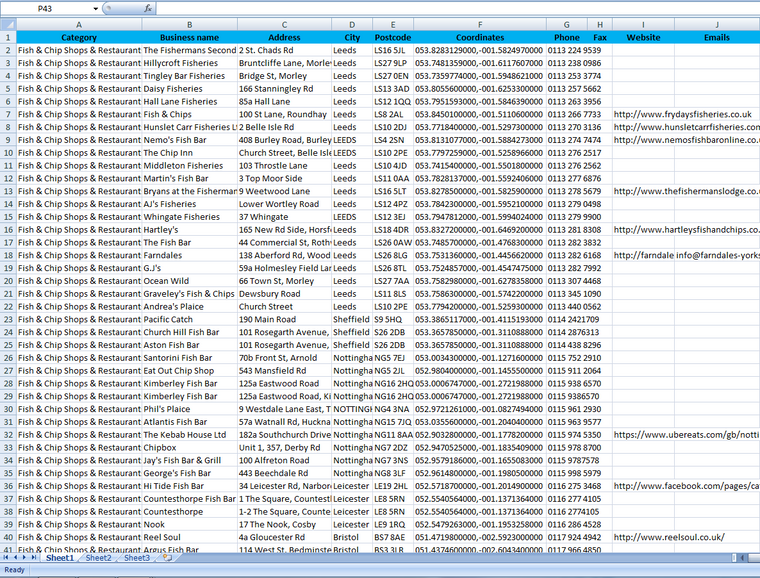This screenshot has width=760, height=578.
Task: Click the Address header cell
Action: [285, 37]
